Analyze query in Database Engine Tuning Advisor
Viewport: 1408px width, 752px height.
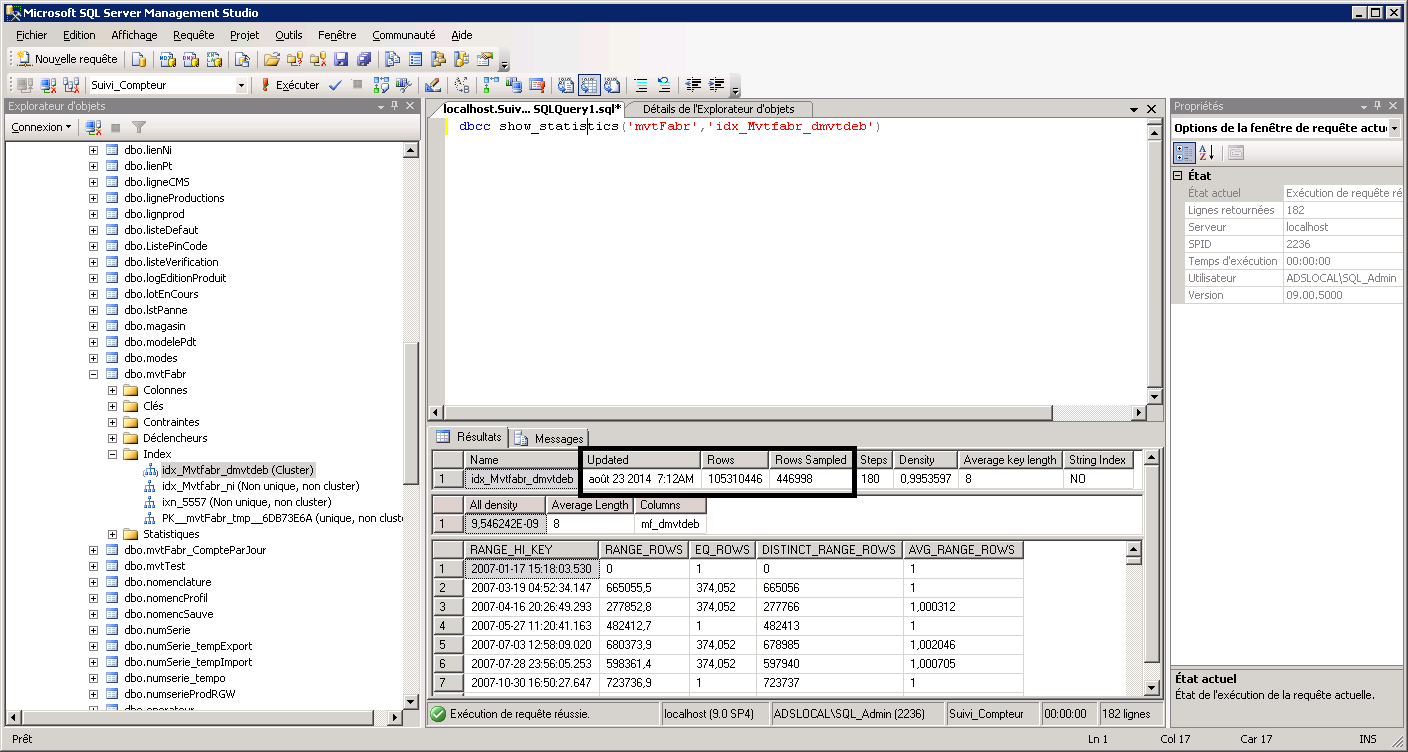coord(404,85)
